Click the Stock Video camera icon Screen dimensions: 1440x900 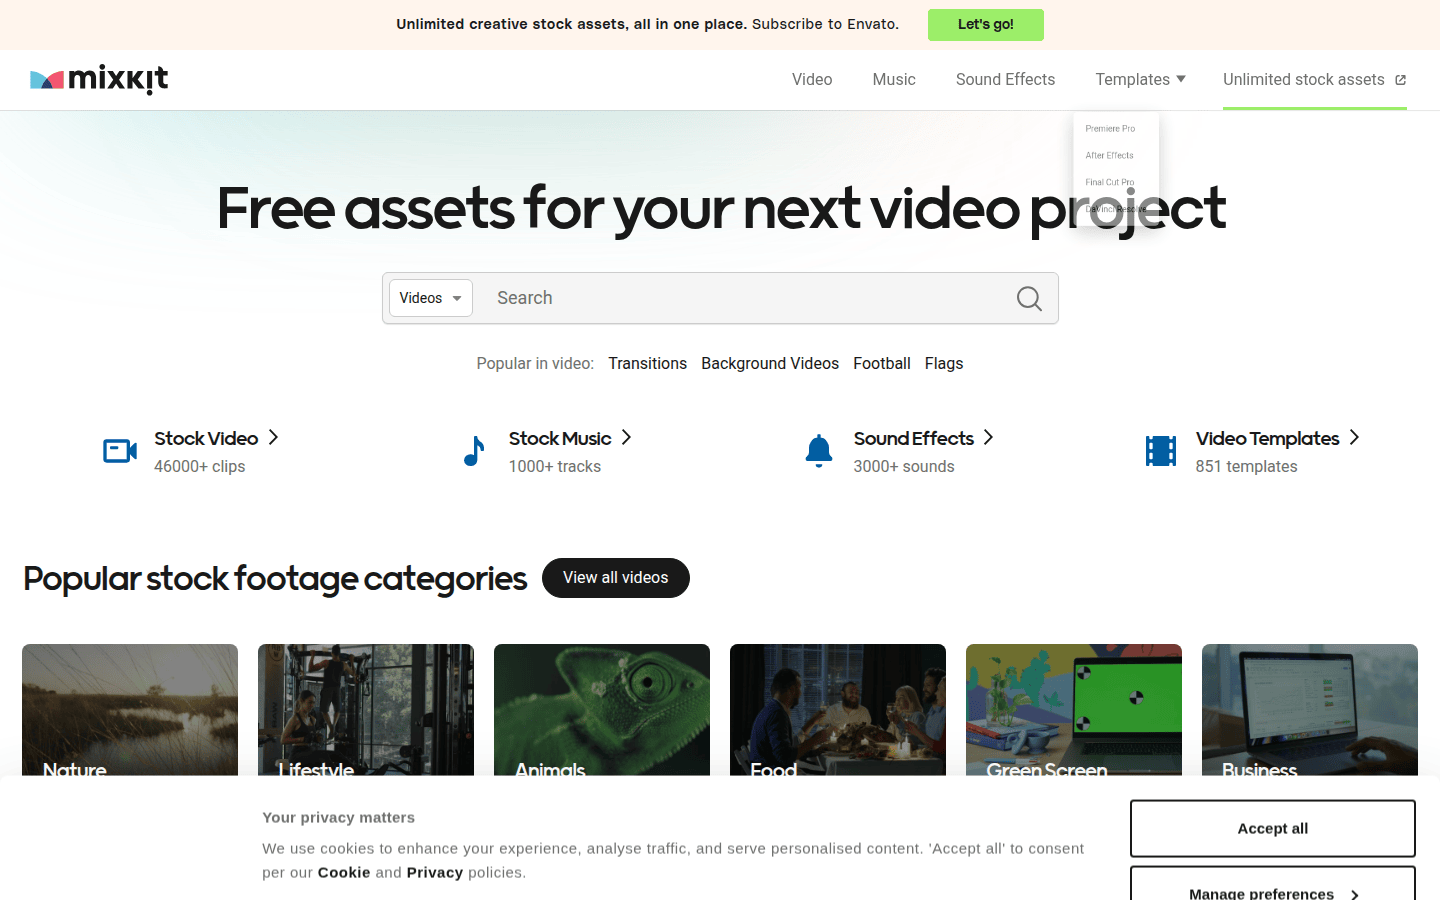point(120,451)
